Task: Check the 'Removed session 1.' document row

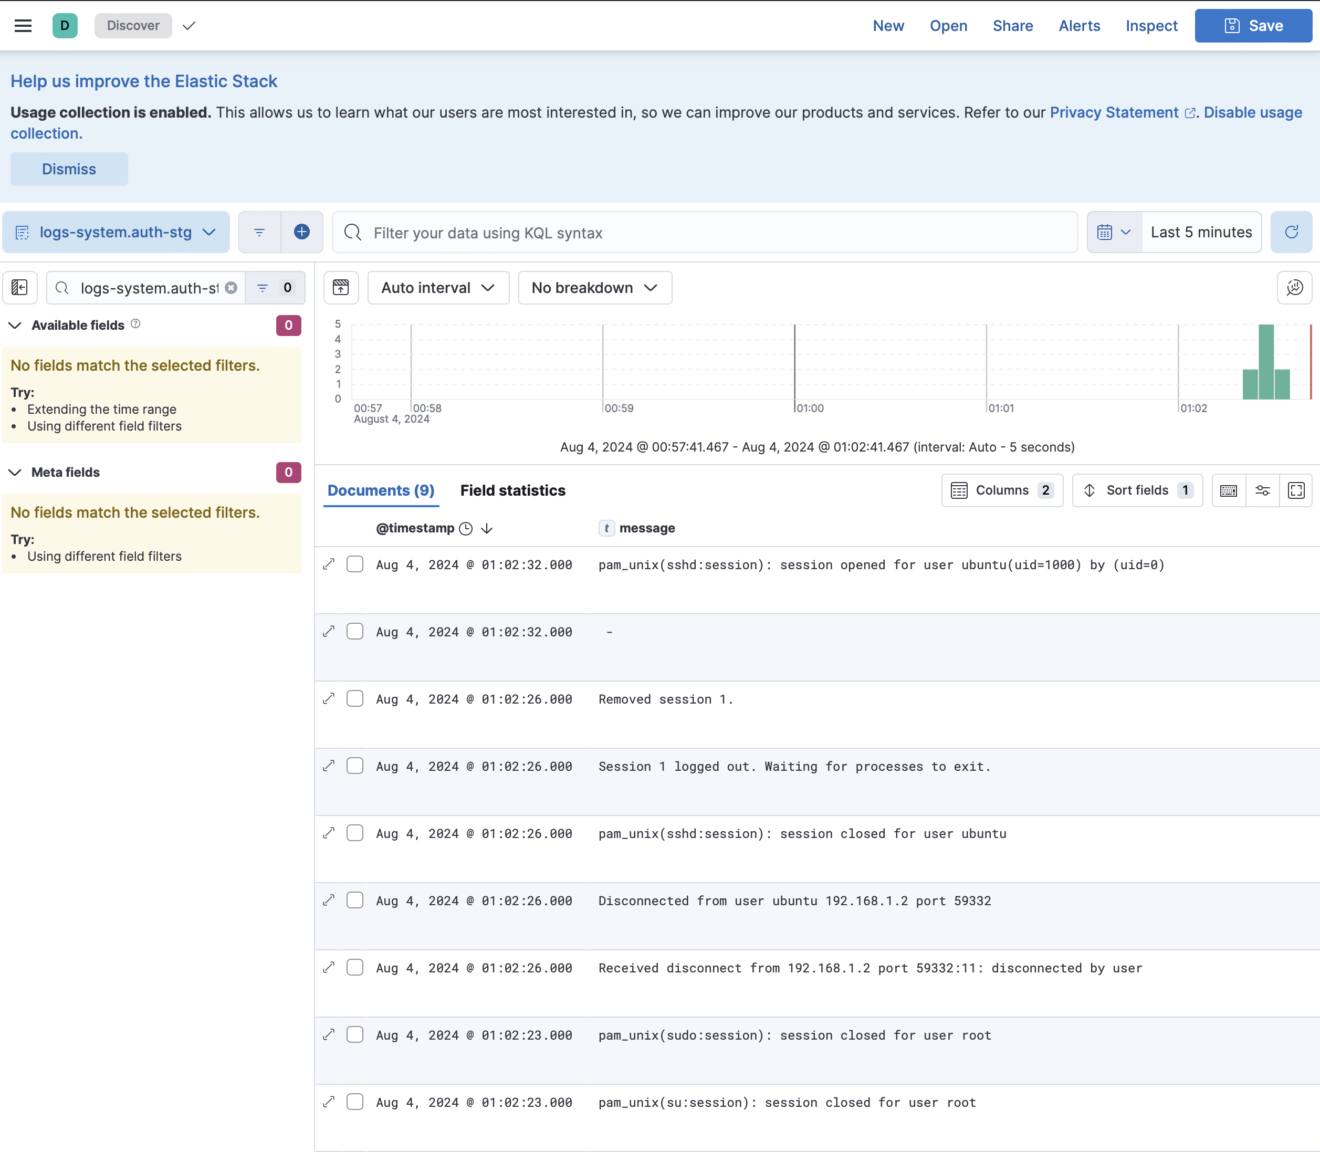Action: click(355, 697)
